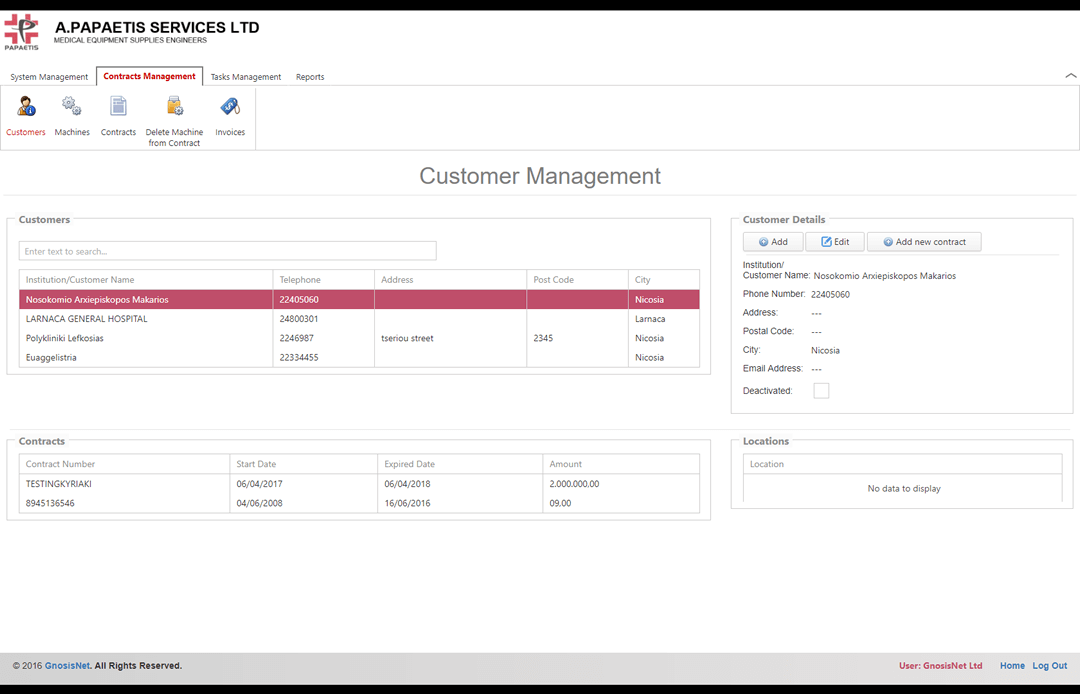Viewport: 1080px width, 694px height.
Task: Toggle the Deactivated checkbox
Action: (x=821, y=391)
